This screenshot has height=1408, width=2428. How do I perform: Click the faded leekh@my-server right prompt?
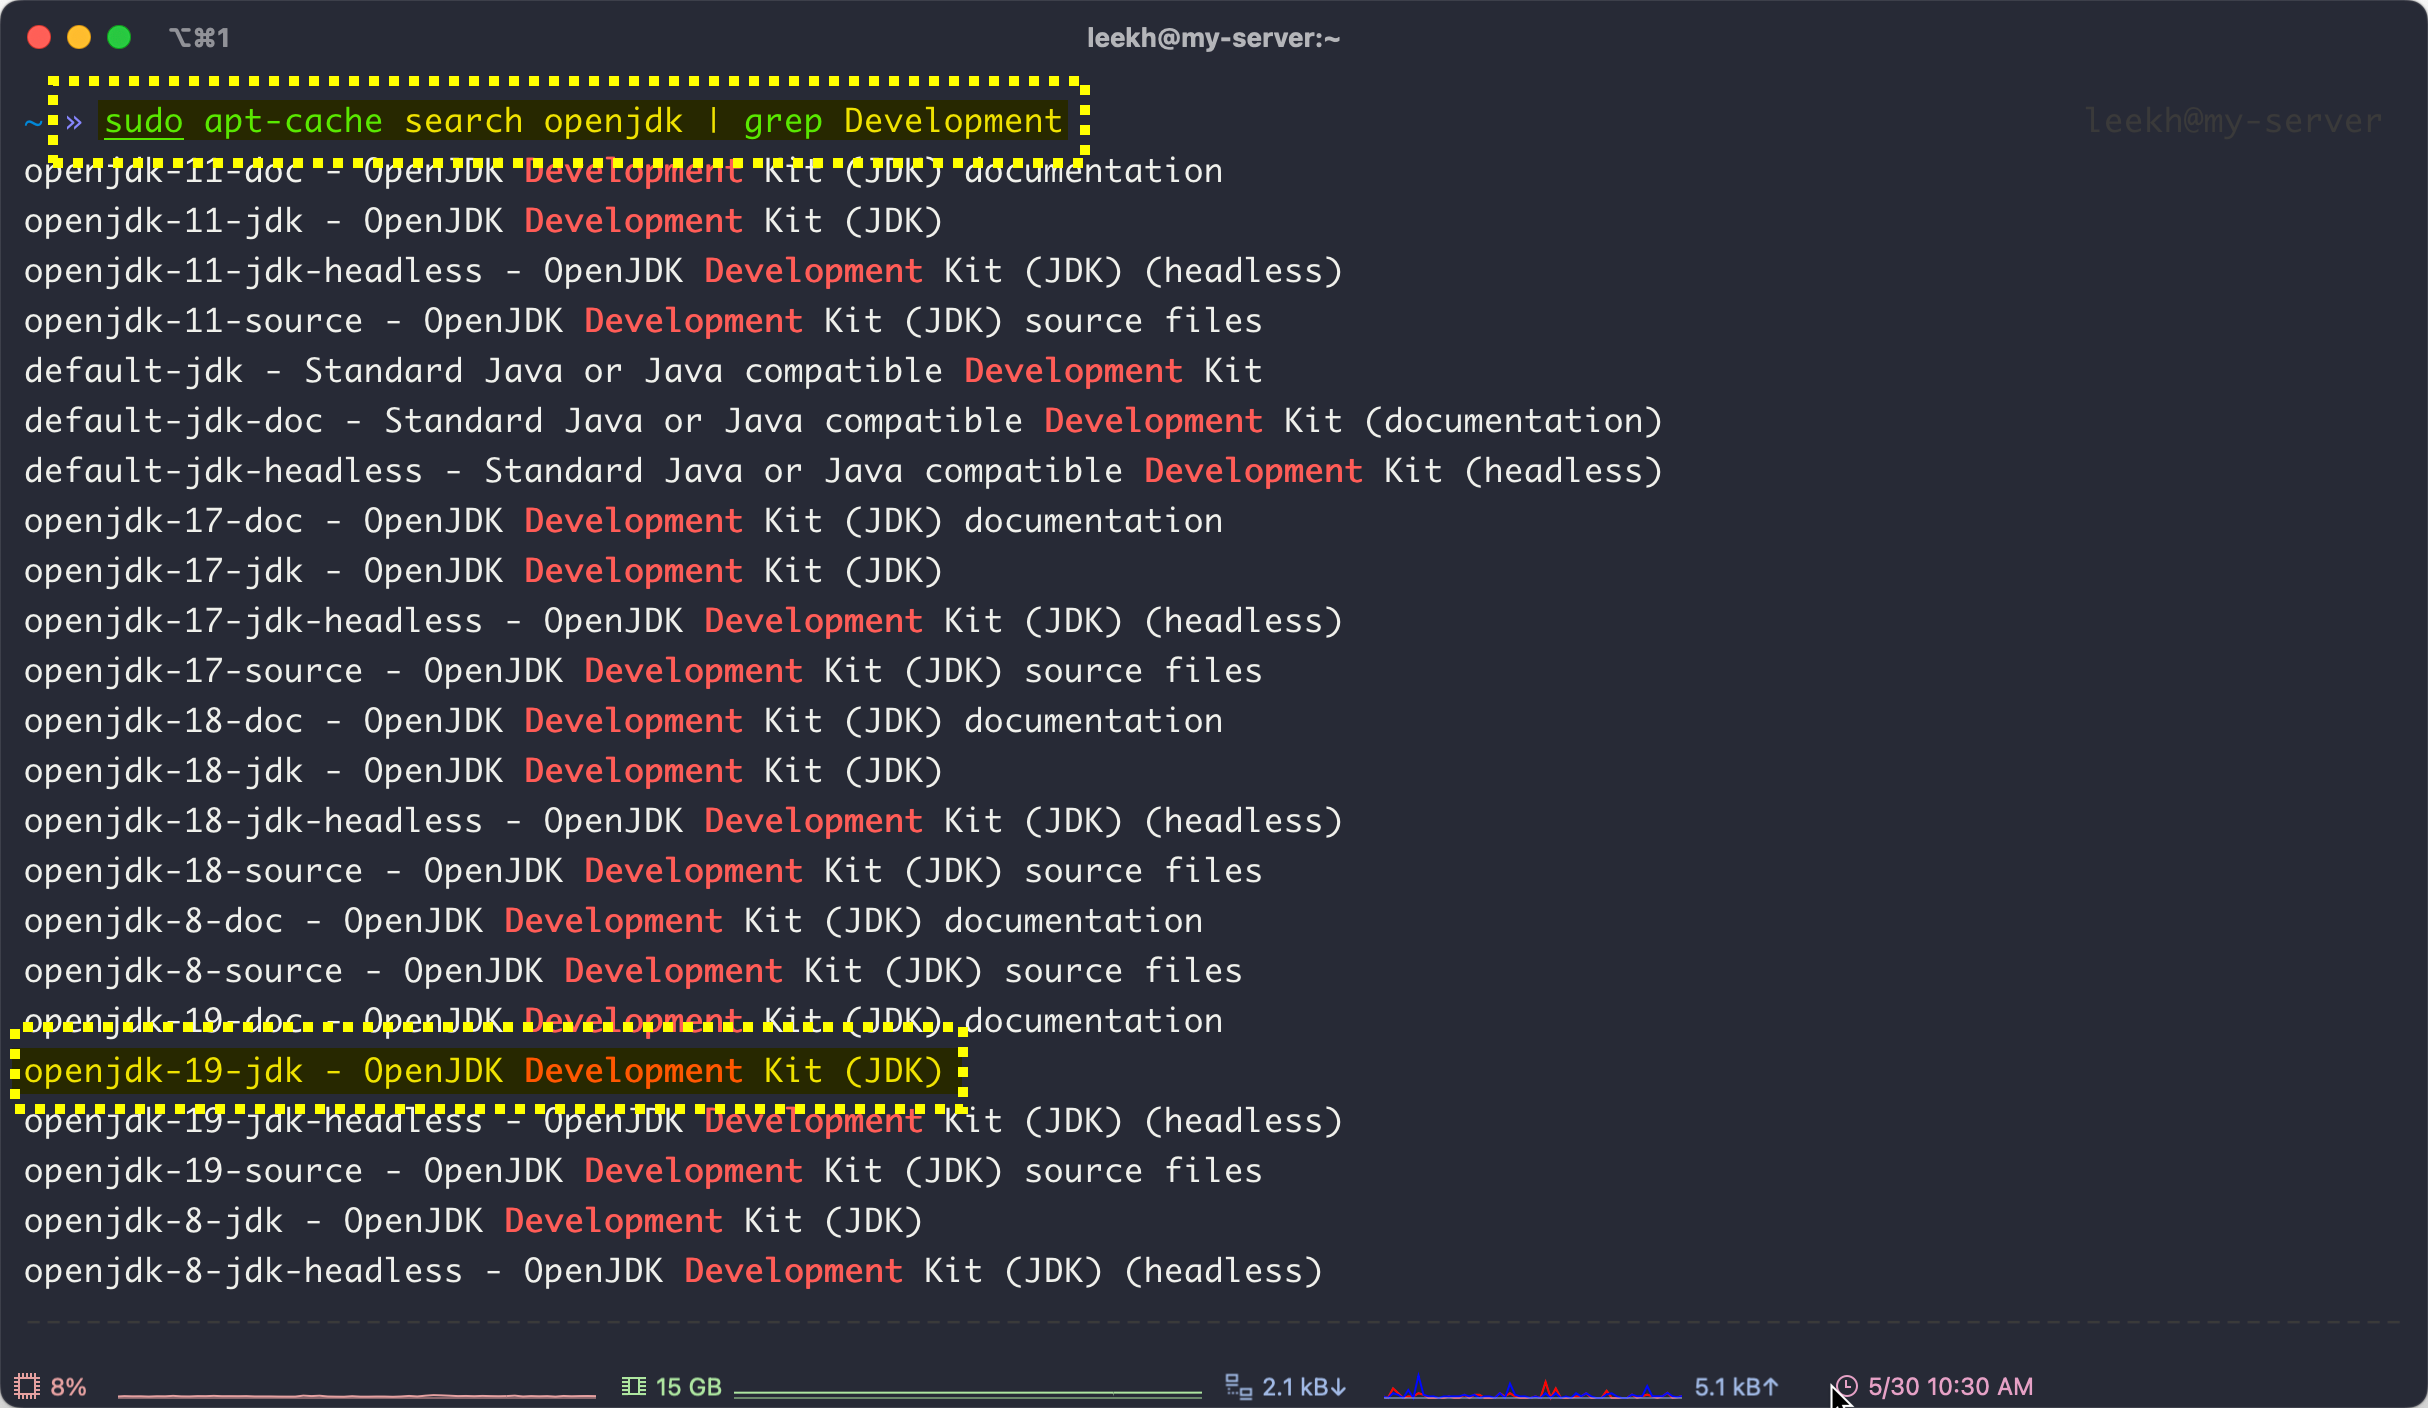(2233, 121)
